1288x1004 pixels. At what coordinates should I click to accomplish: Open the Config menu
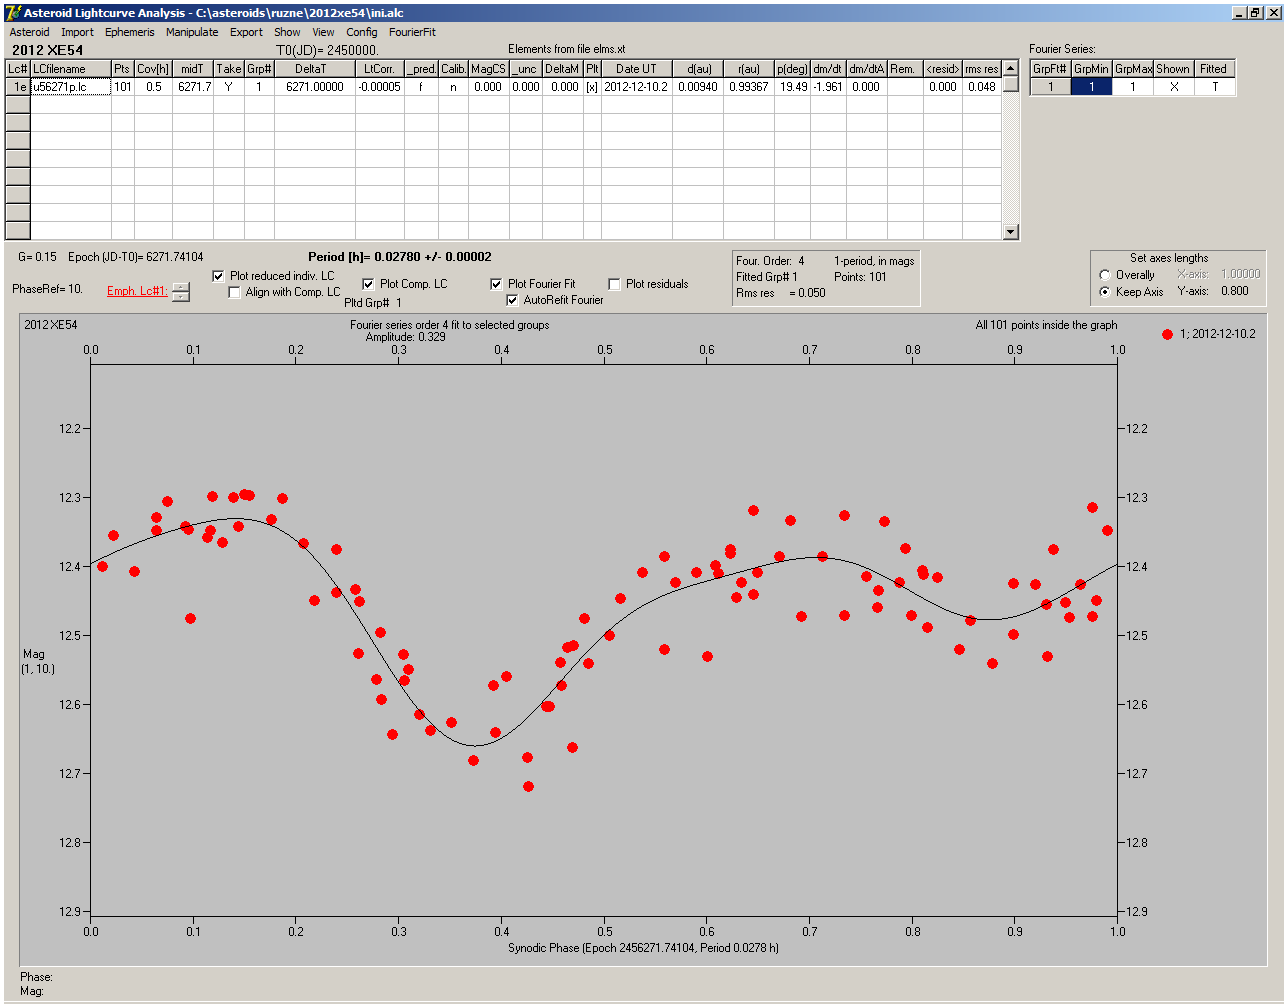tap(362, 32)
